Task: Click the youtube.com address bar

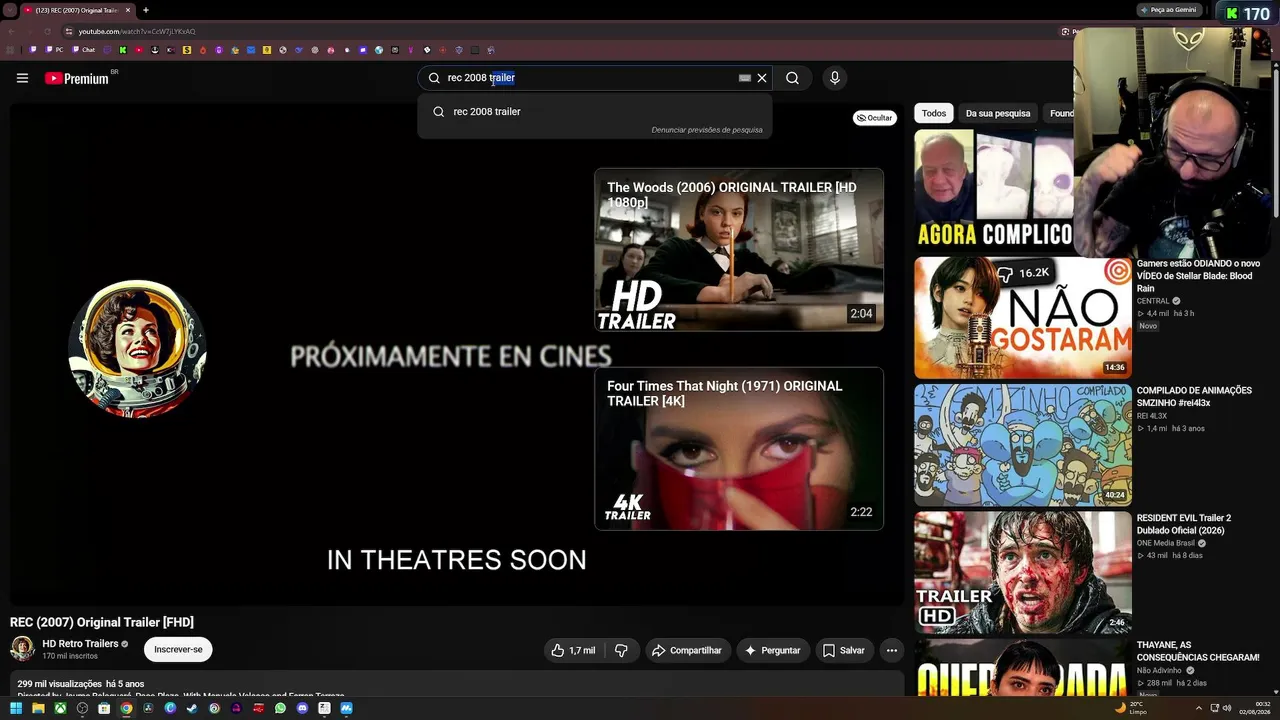Action: (x=560, y=31)
